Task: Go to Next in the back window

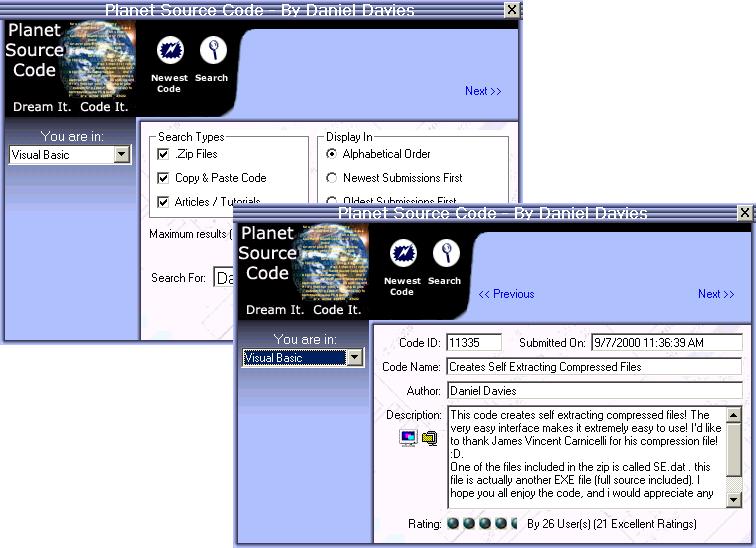Action: pyautogui.click(x=483, y=91)
